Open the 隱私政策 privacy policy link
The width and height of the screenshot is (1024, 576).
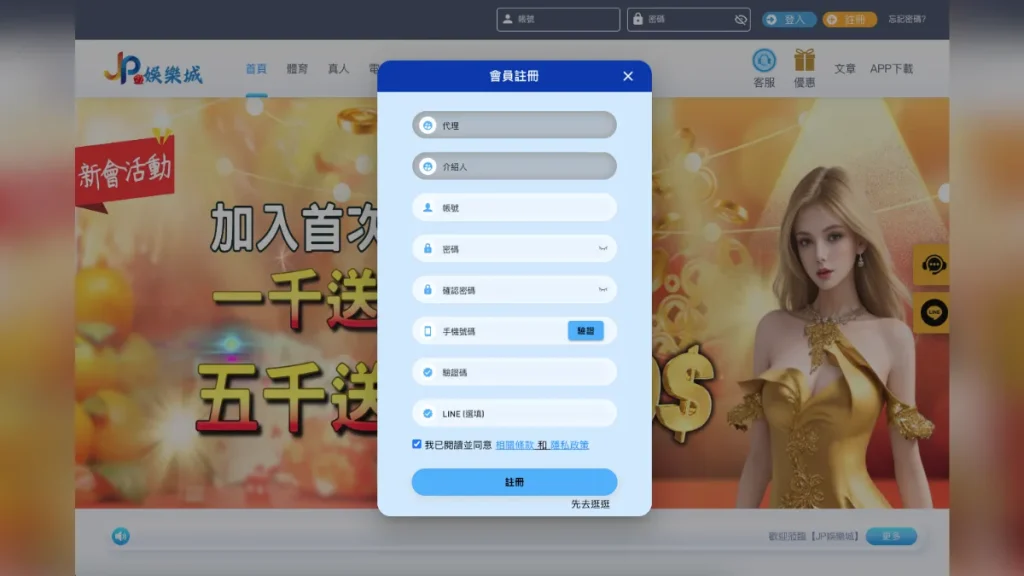tap(568, 444)
